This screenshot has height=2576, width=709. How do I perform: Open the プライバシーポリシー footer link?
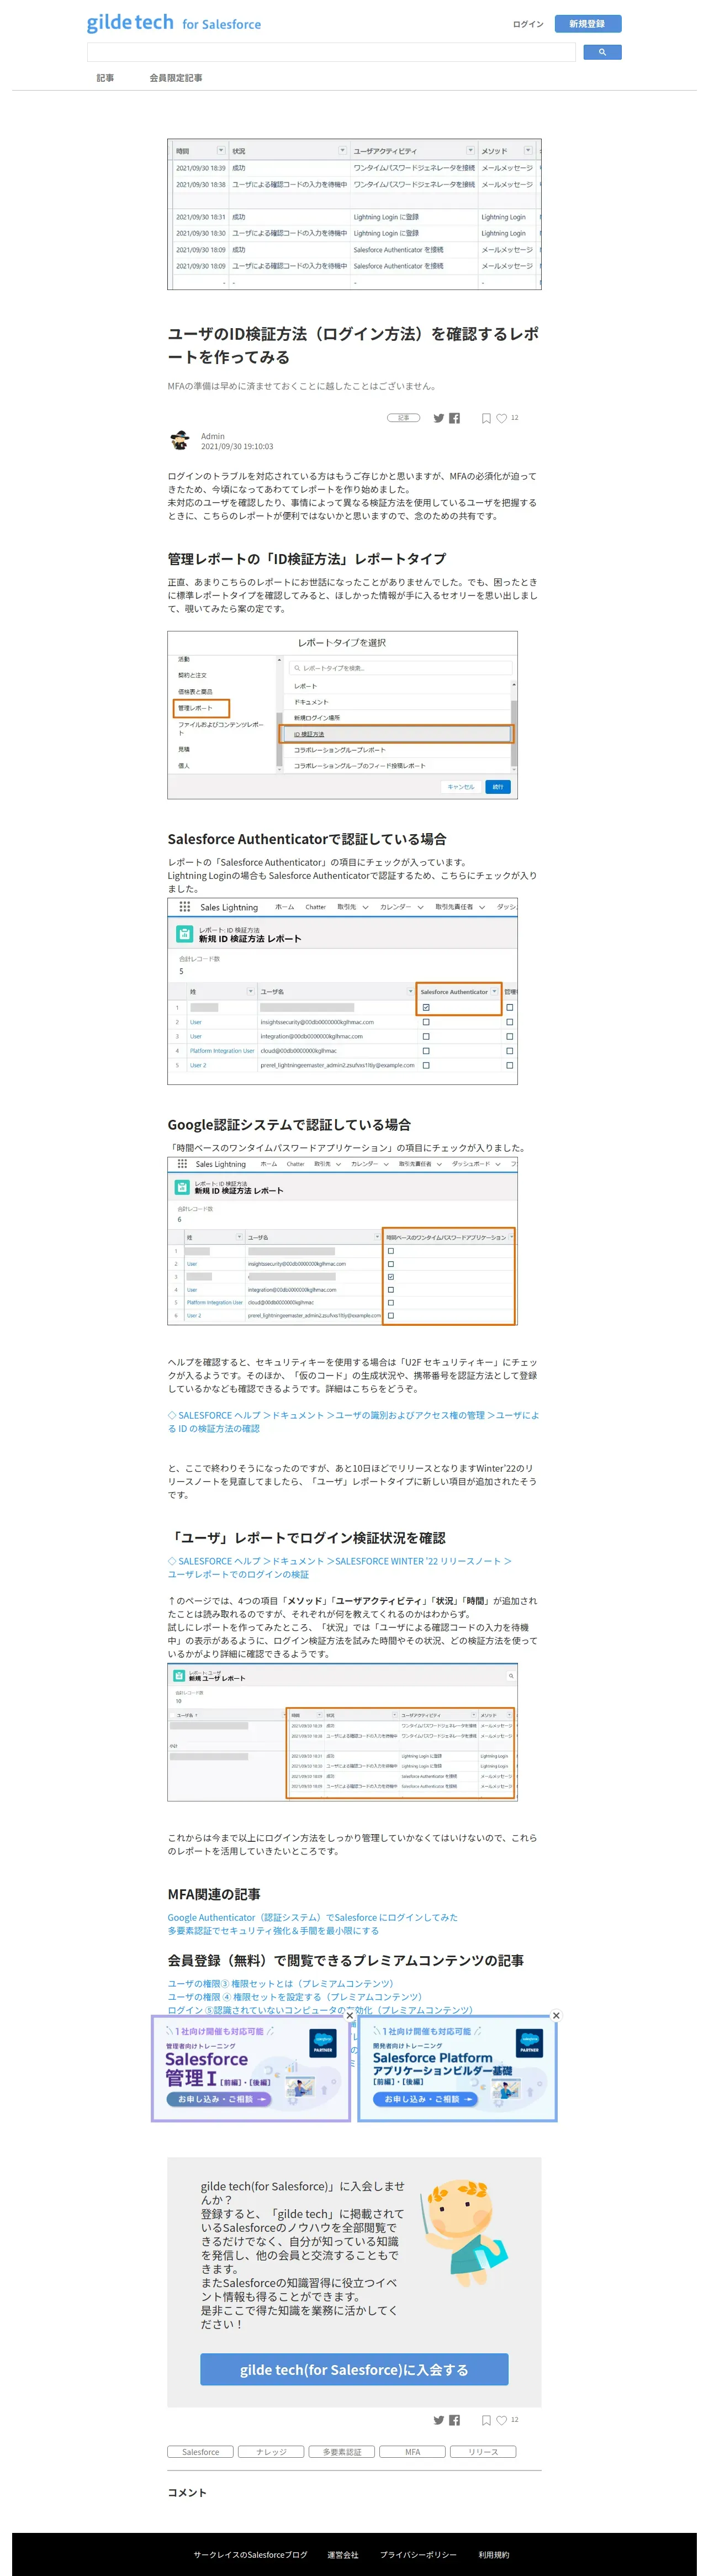pos(418,2554)
